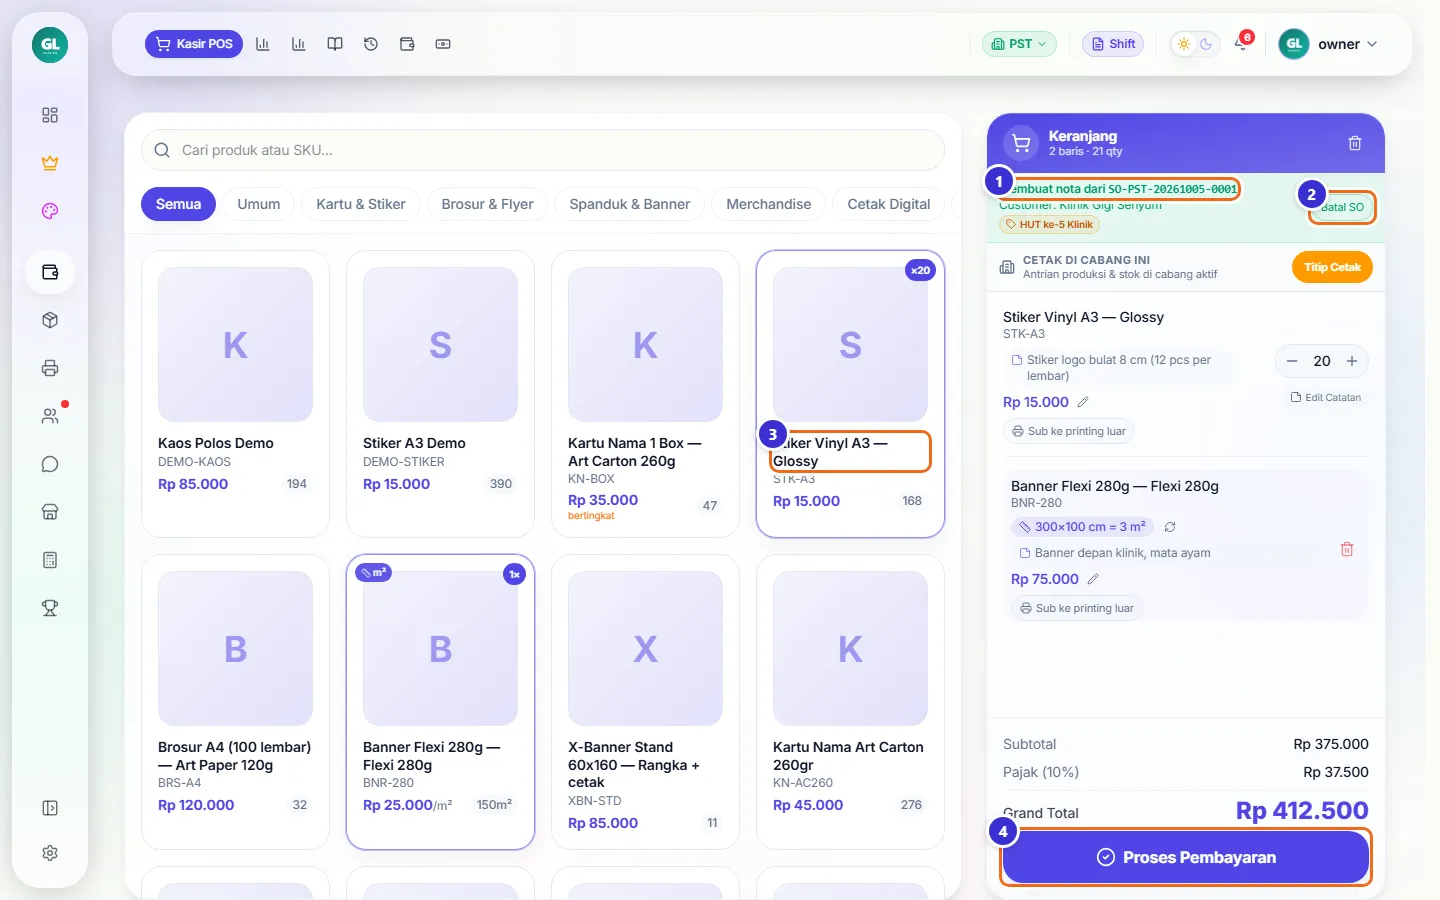This screenshot has width=1440, height=900.
Task: Click the quantity value 20 field
Action: coord(1322,361)
